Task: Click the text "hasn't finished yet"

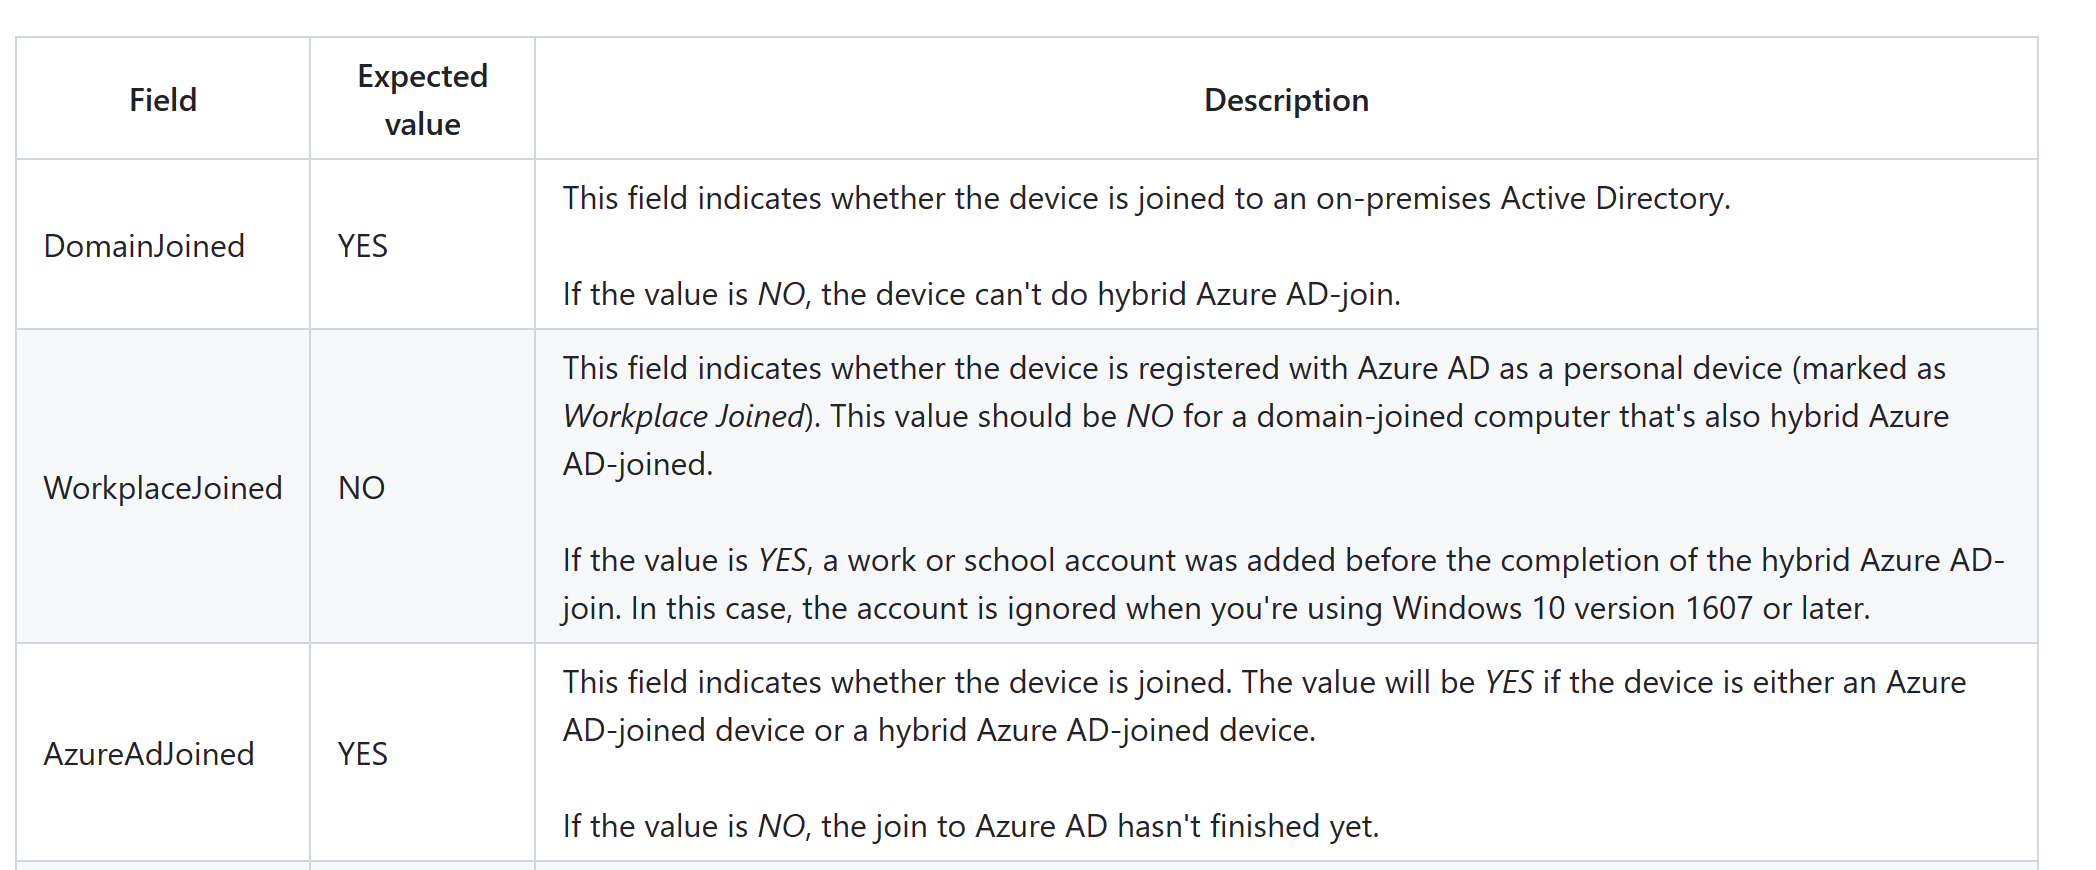Action: pyautogui.click(x=1245, y=826)
